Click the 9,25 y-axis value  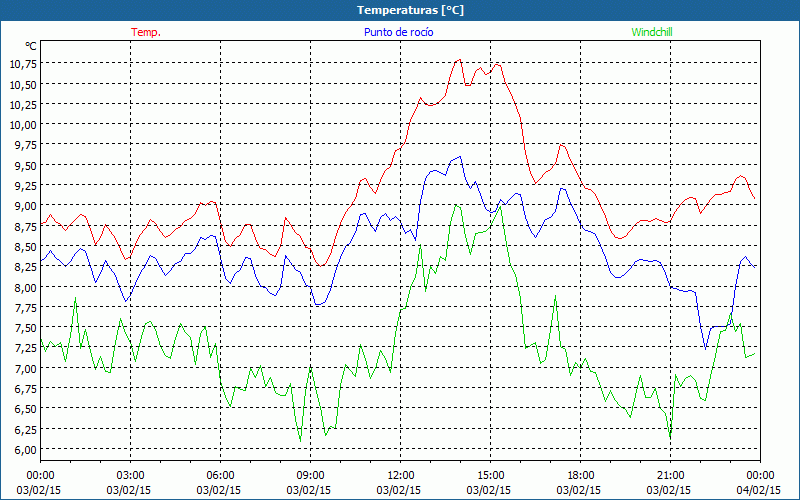[x=25, y=186]
